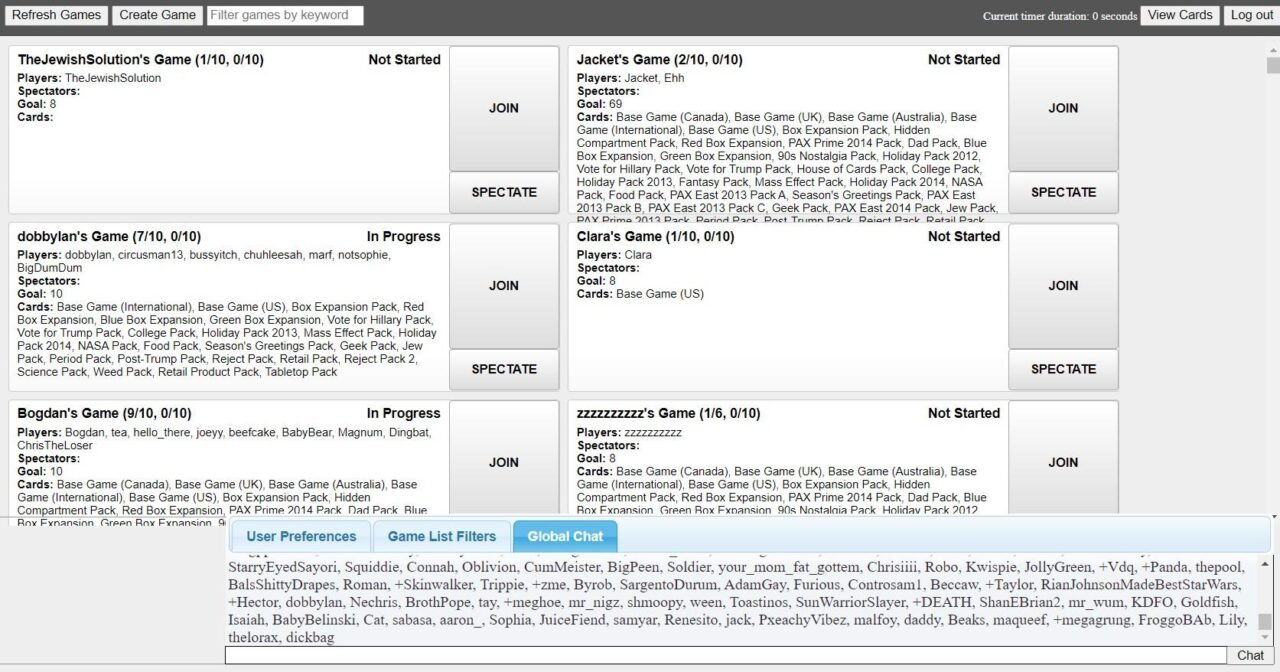Join Clara's Game
This screenshot has width=1280, height=672.
click(x=1063, y=285)
